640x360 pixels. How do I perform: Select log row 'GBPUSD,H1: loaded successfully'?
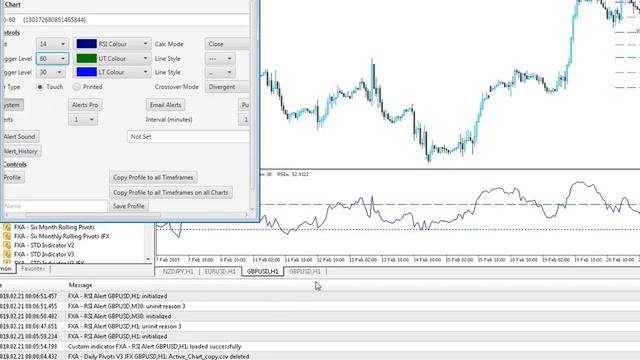320,347
